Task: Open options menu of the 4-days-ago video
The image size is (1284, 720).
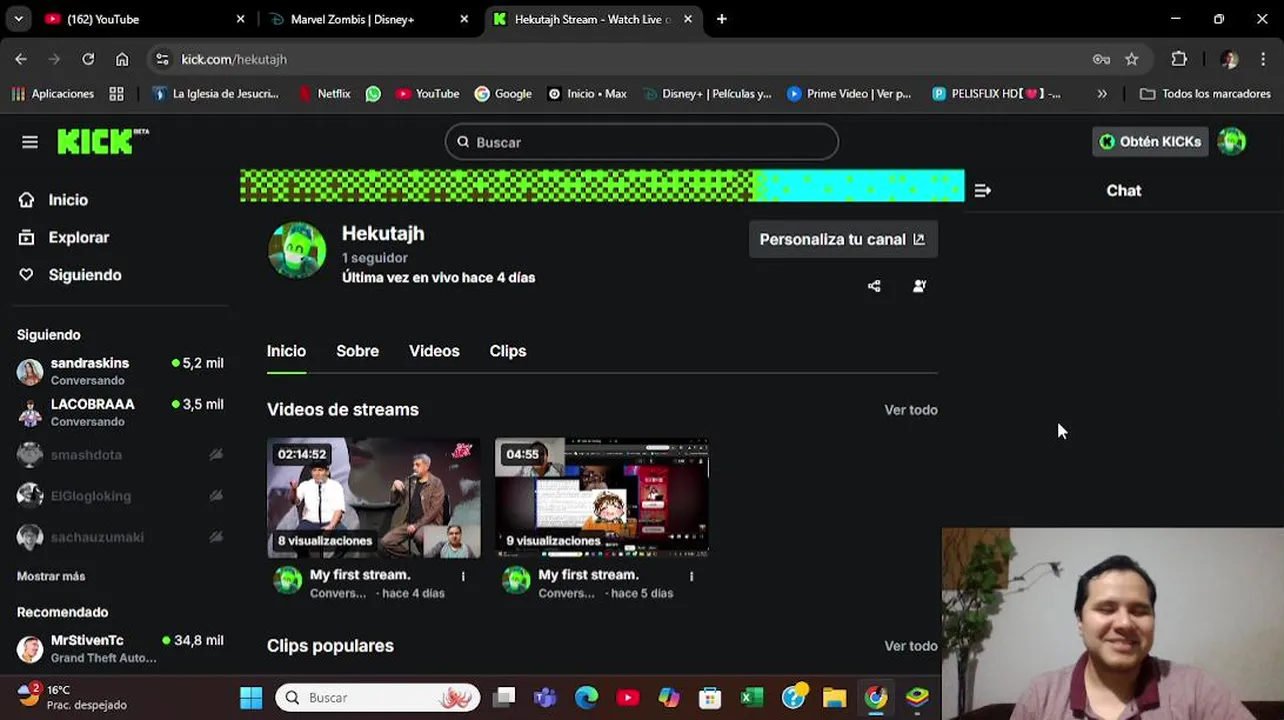Action: tap(463, 576)
